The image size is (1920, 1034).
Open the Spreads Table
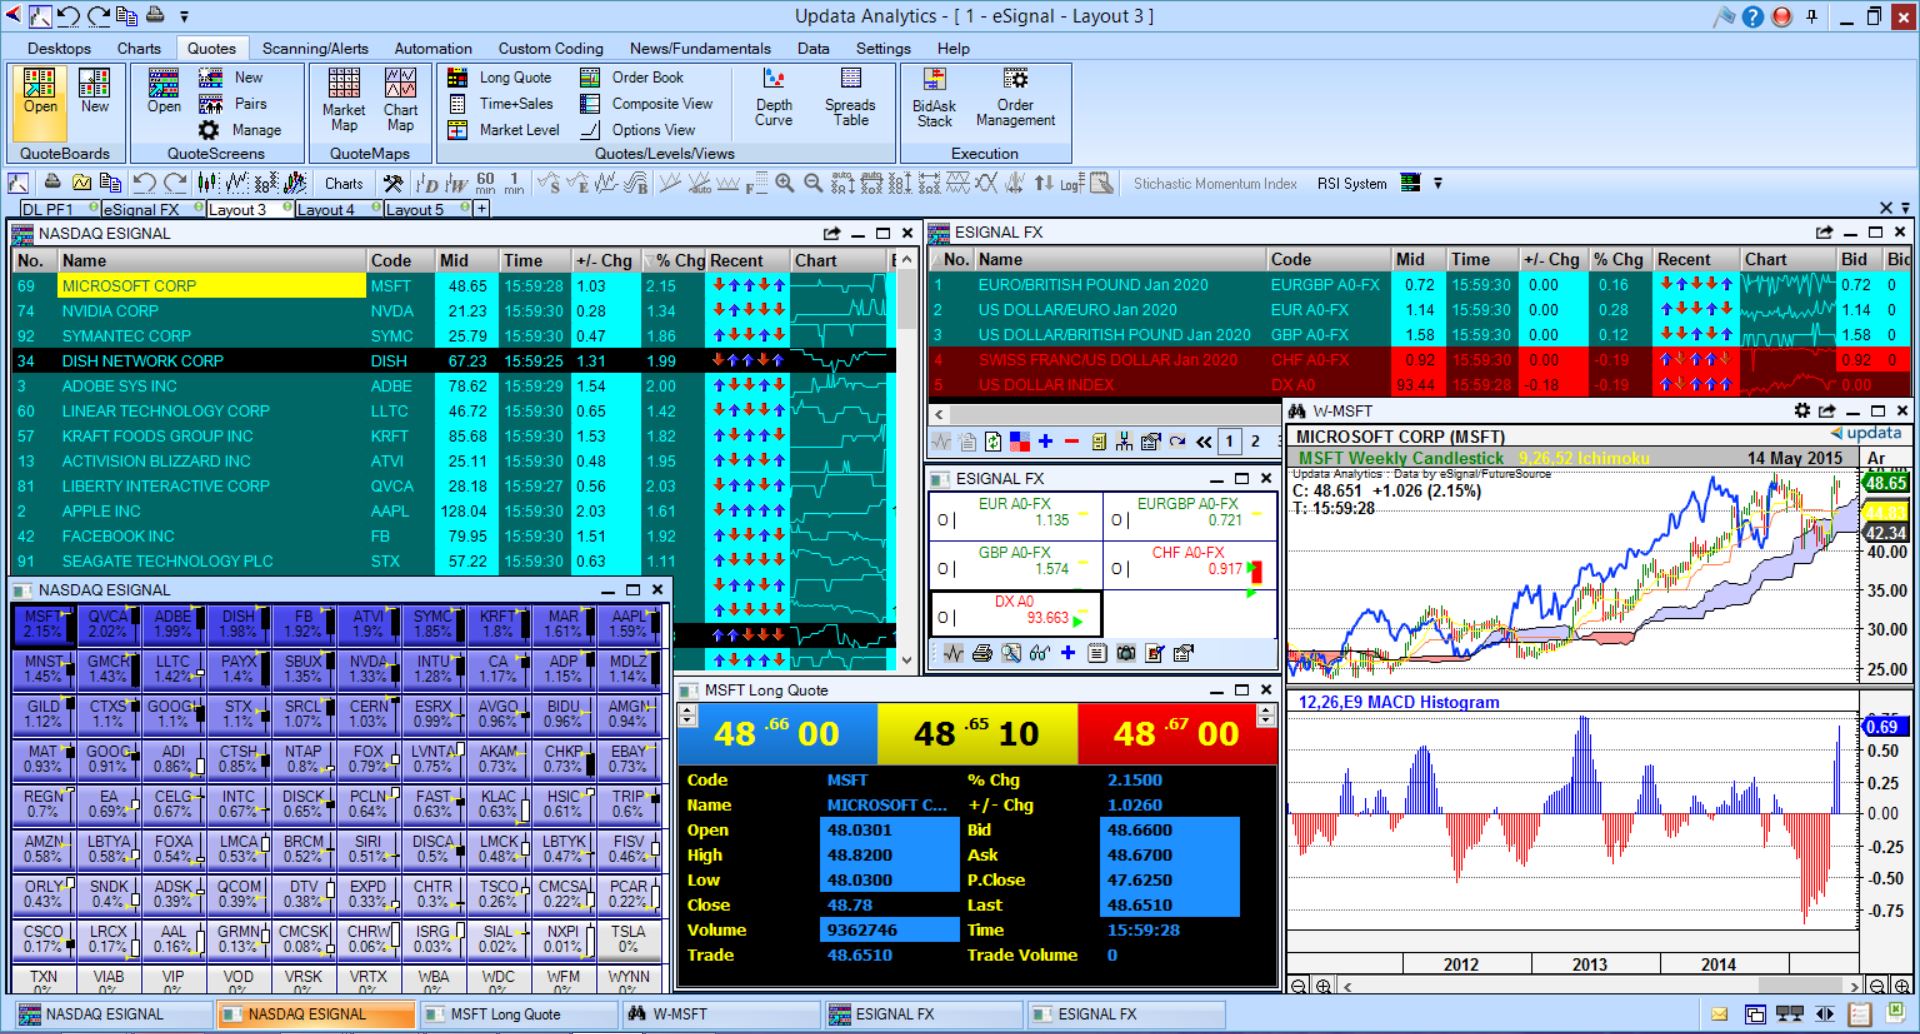[x=850, y=98]
